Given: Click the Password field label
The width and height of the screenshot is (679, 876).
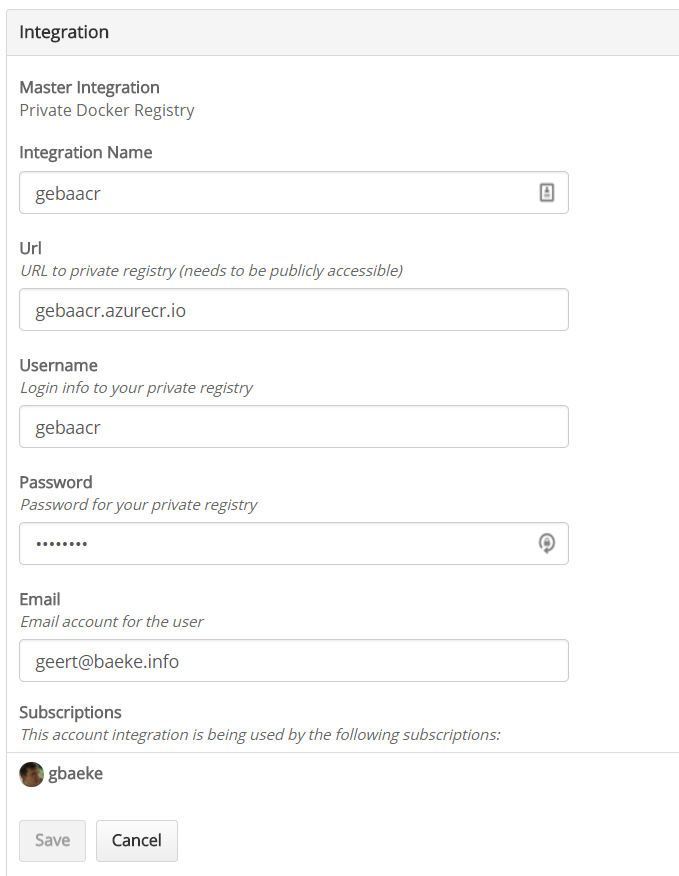Looking at the screenshot, I should tap(56, 482).
